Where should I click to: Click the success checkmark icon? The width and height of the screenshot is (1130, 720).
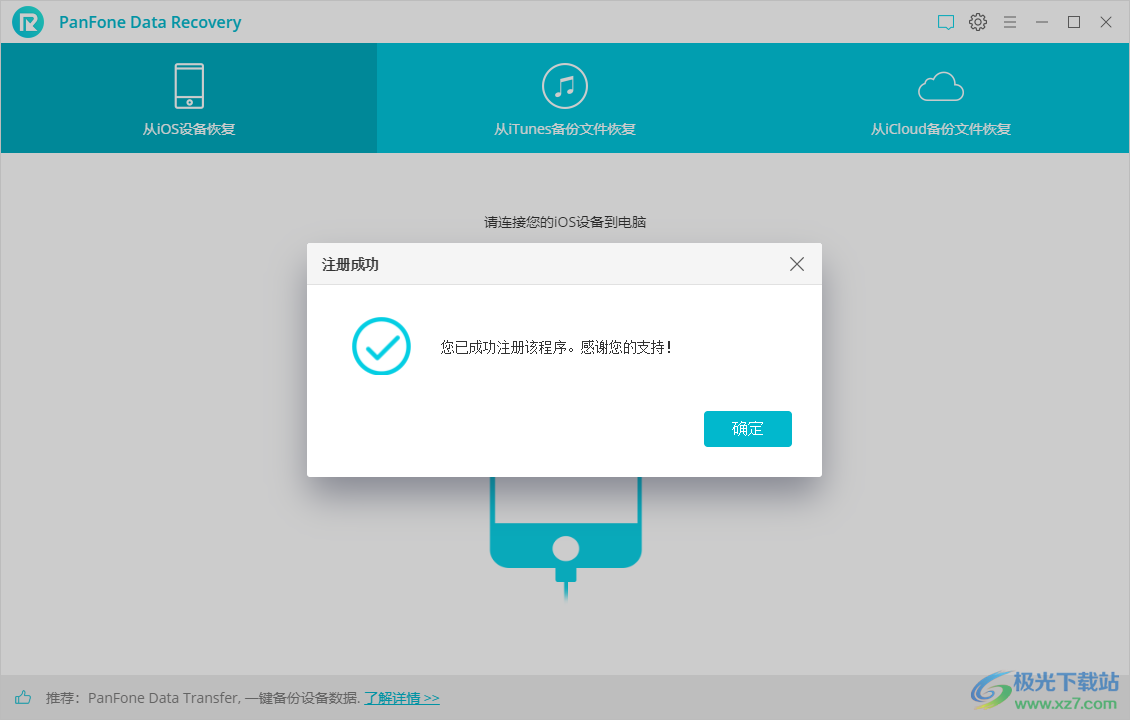click(381, 346)
